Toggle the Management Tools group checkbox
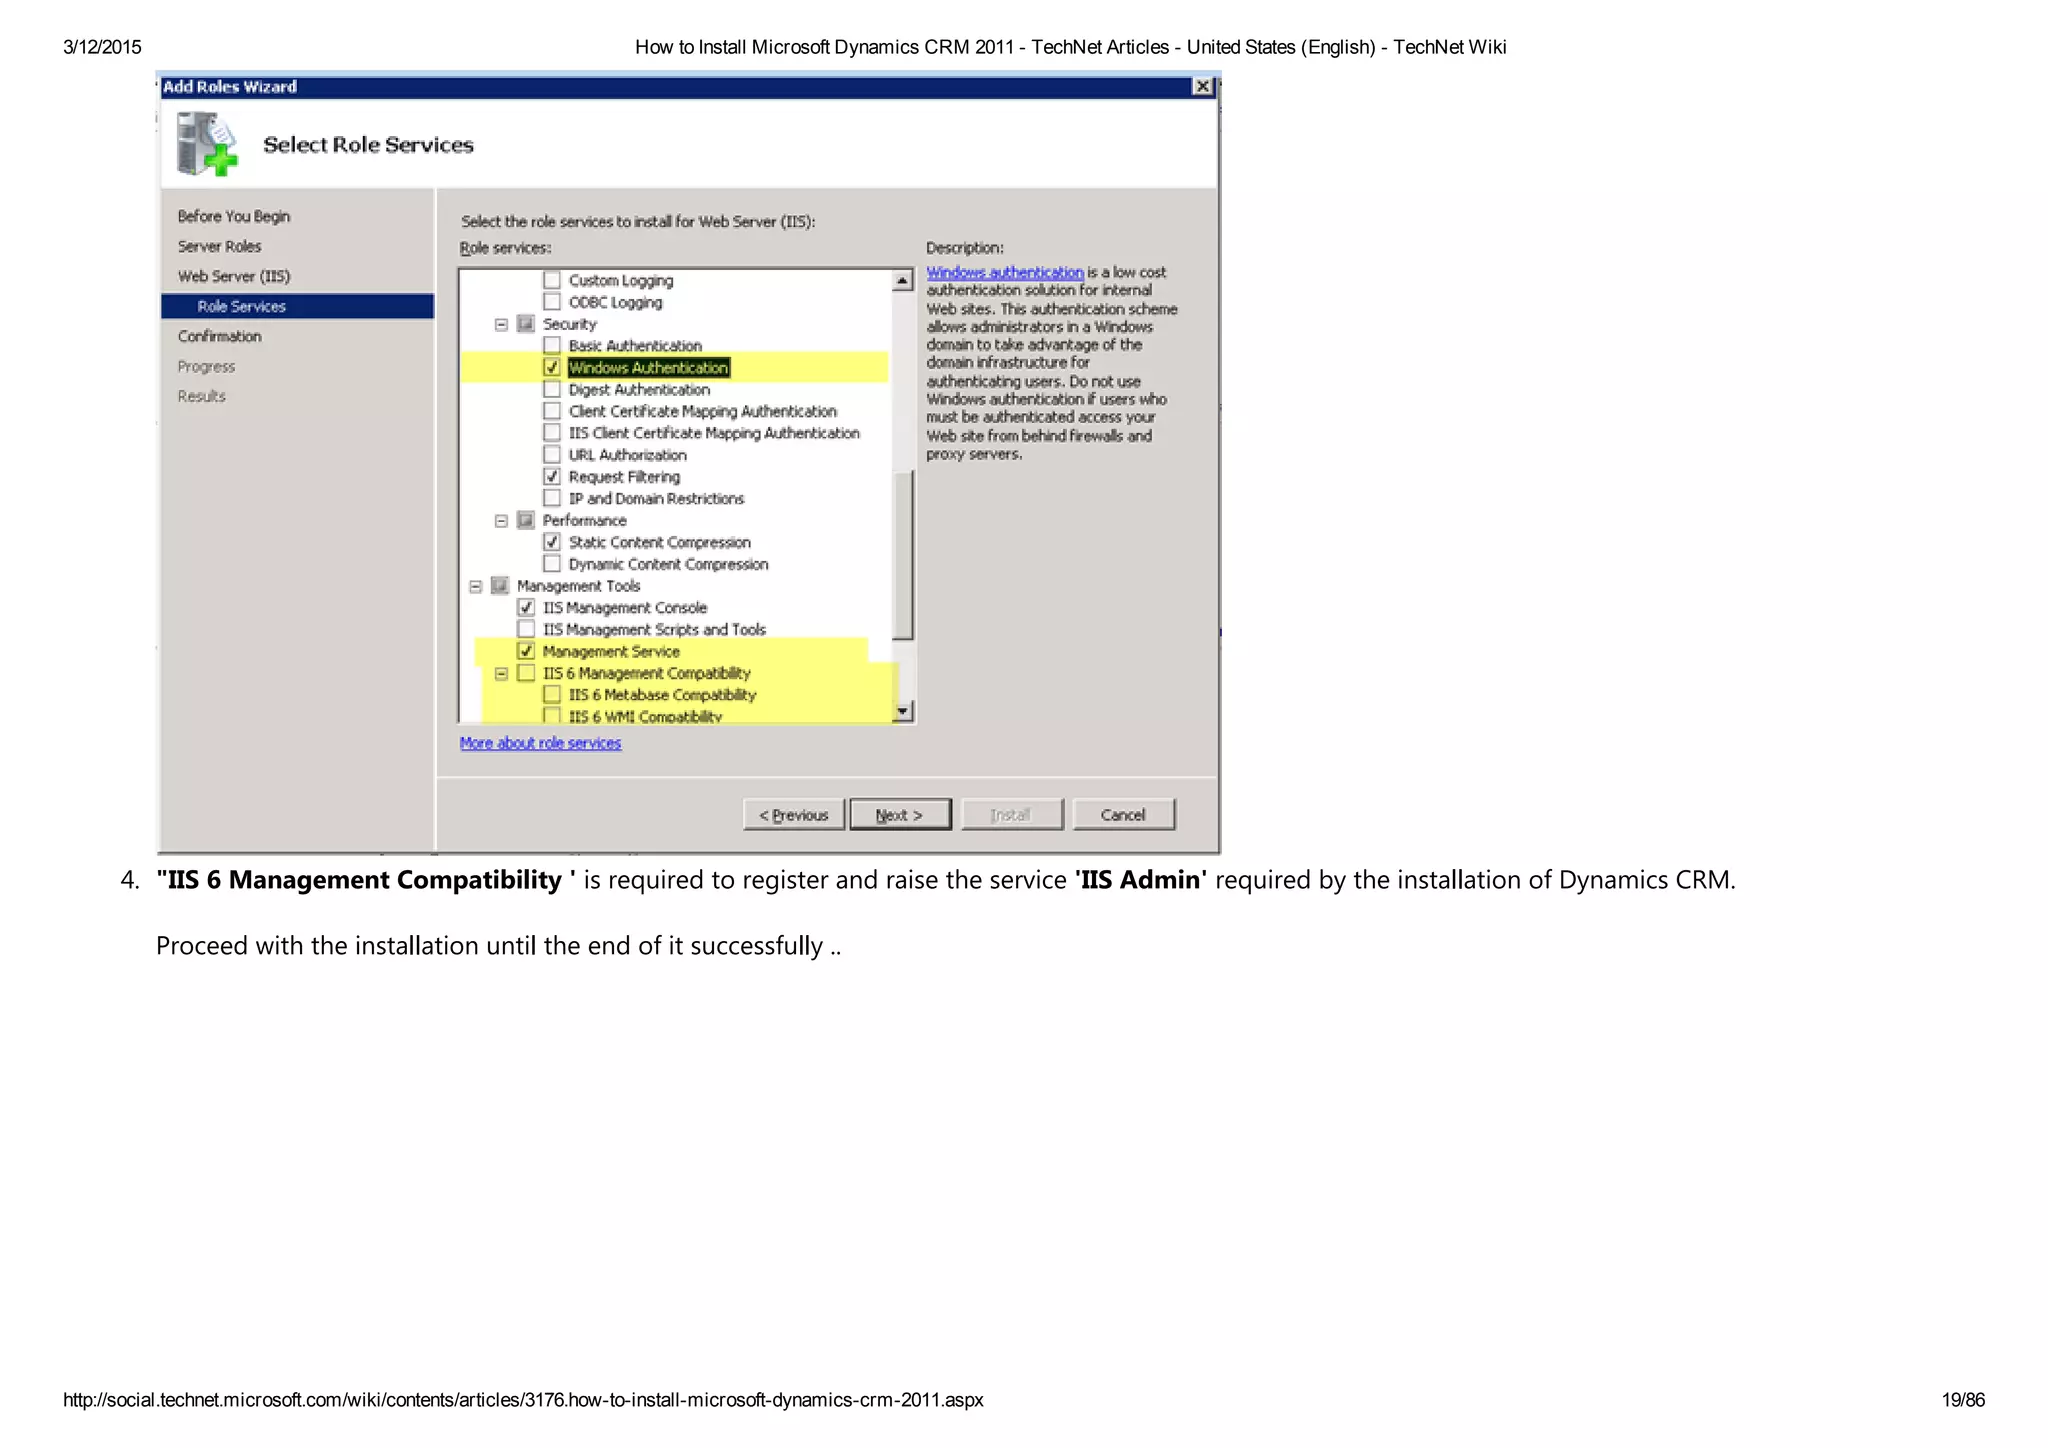Image resolution: width=2048 pixels, height=1448 pixels. click(500, 586)
